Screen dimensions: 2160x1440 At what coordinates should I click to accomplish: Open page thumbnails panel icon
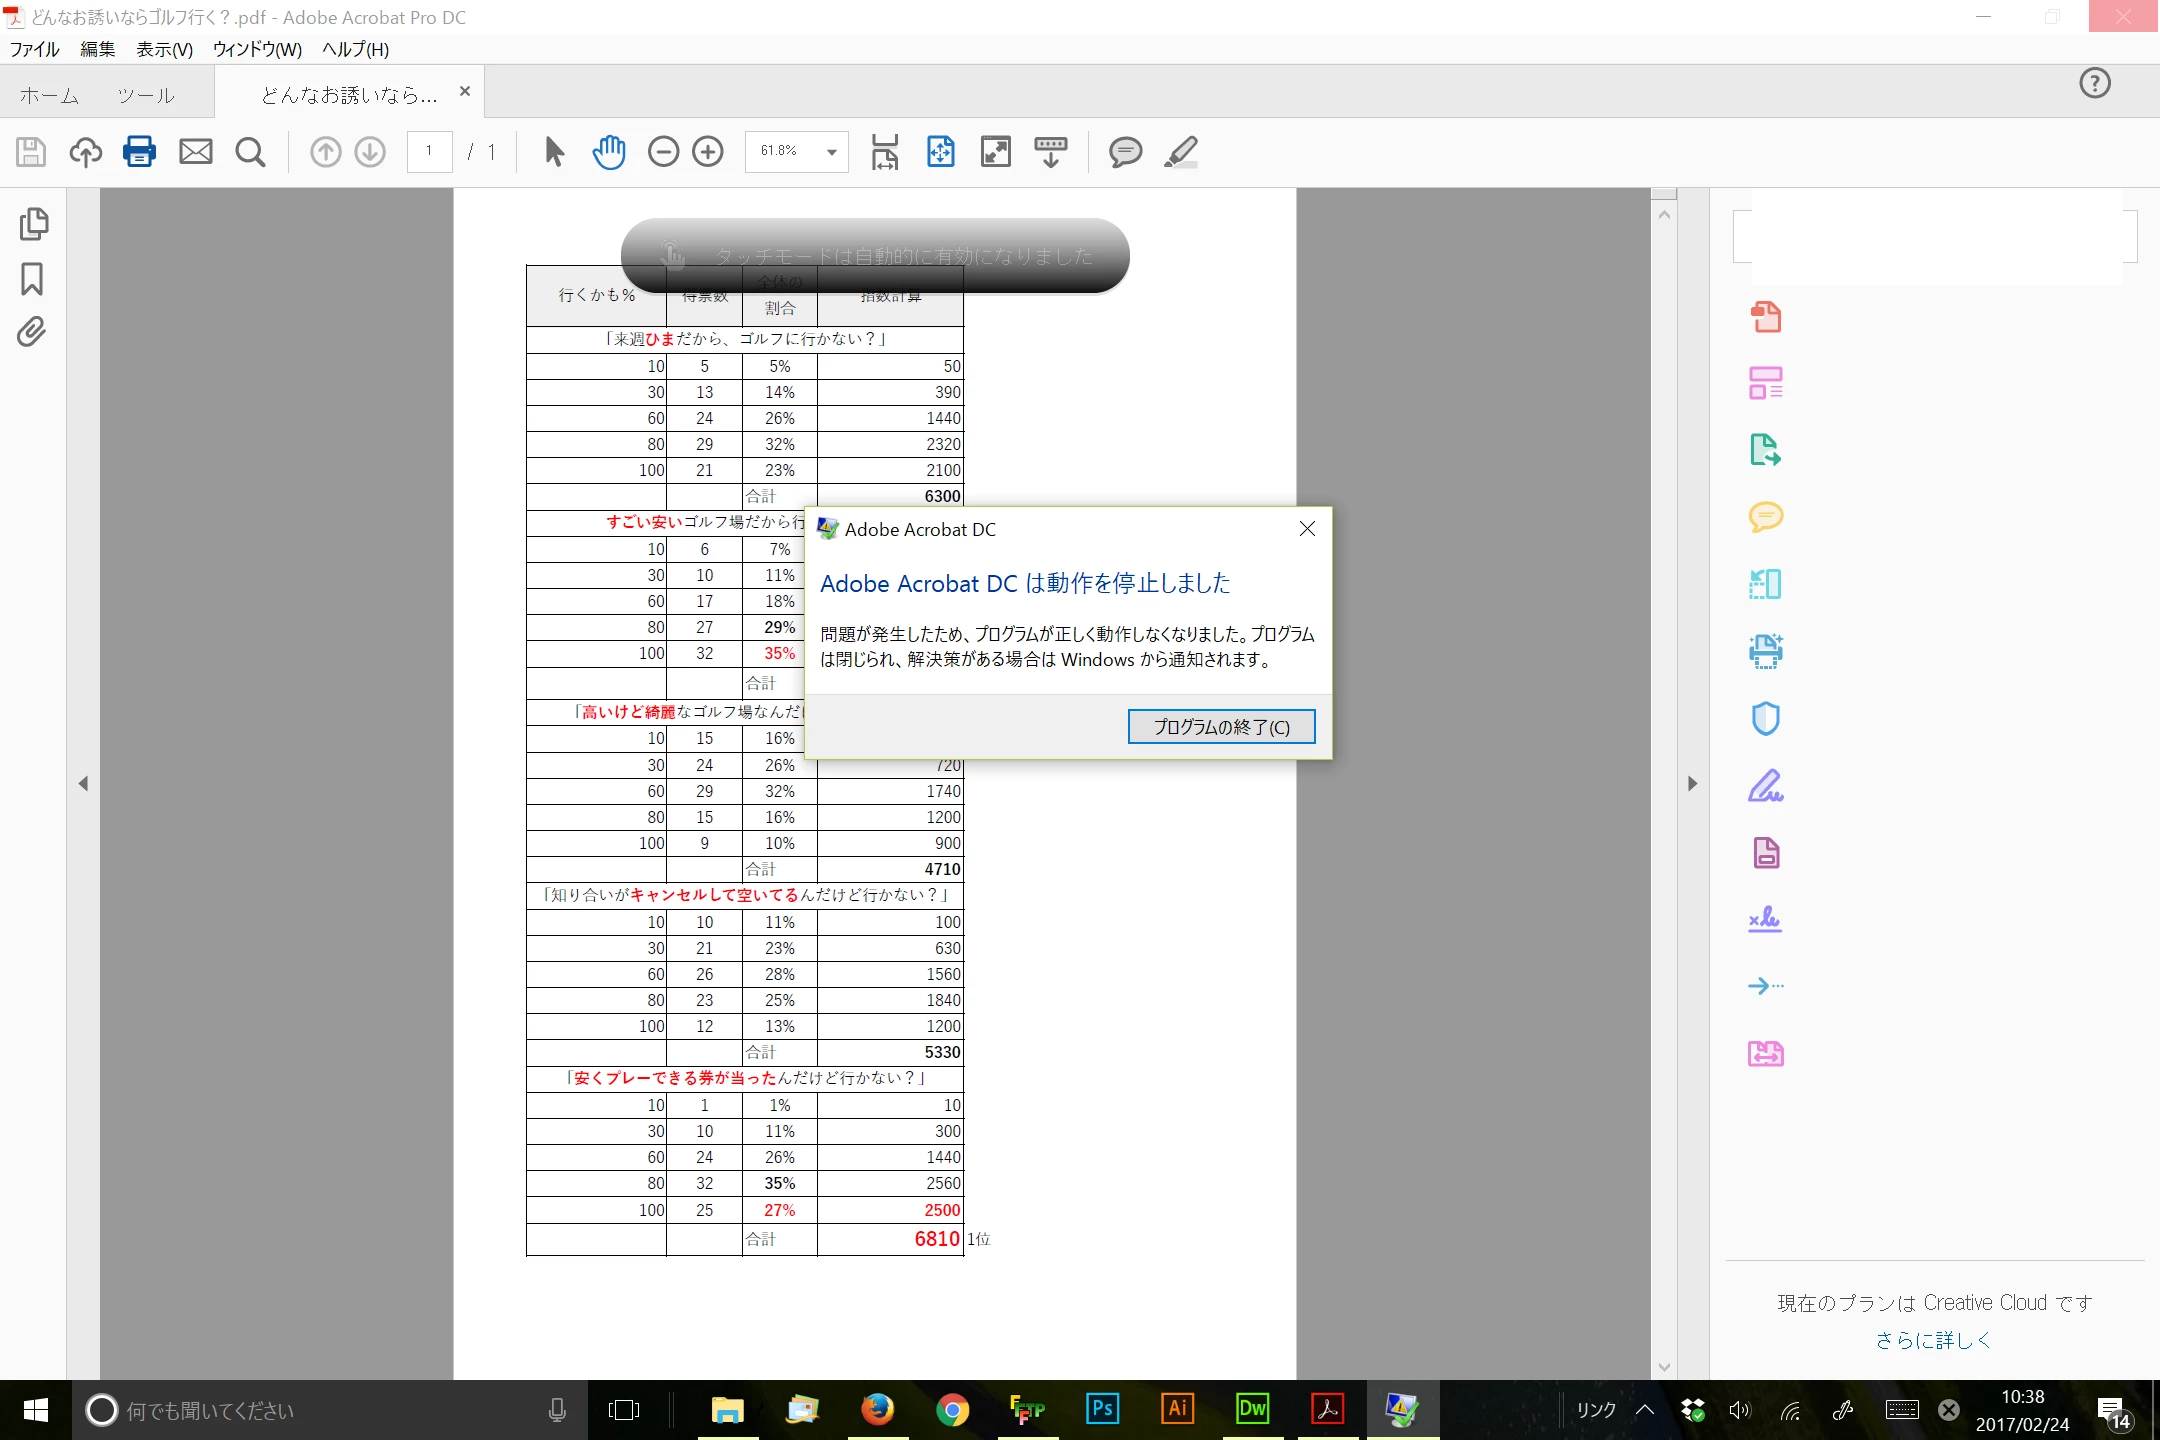point(34,224)
